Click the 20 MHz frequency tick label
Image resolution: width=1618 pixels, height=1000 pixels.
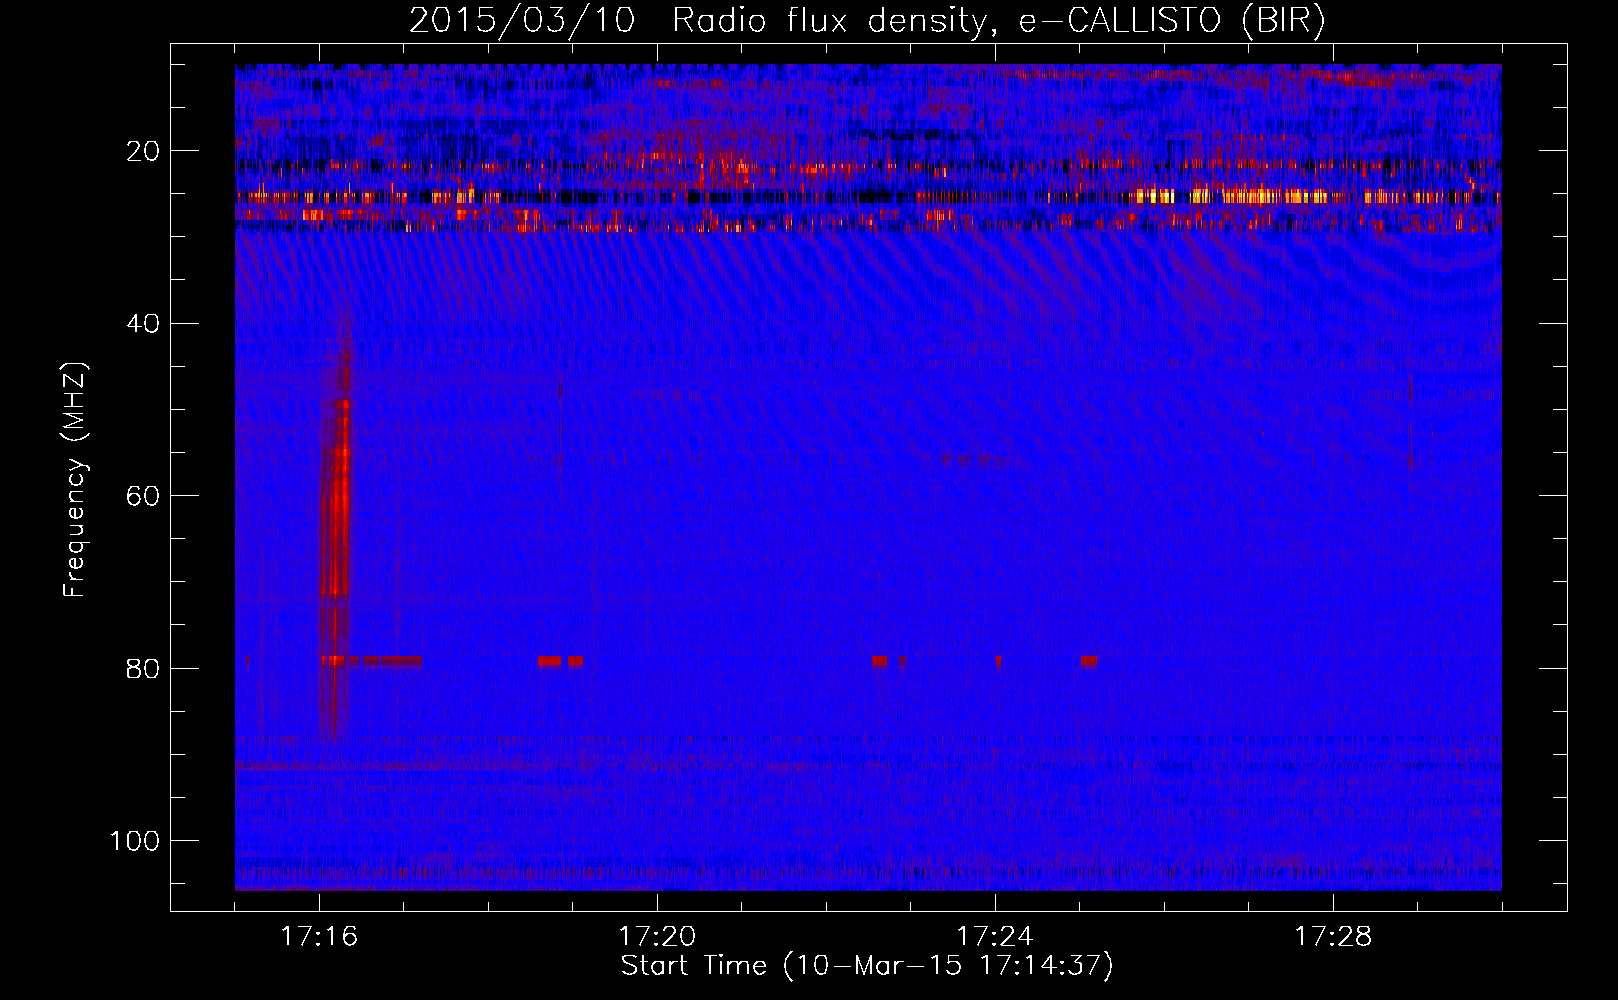tap(144, 151)
